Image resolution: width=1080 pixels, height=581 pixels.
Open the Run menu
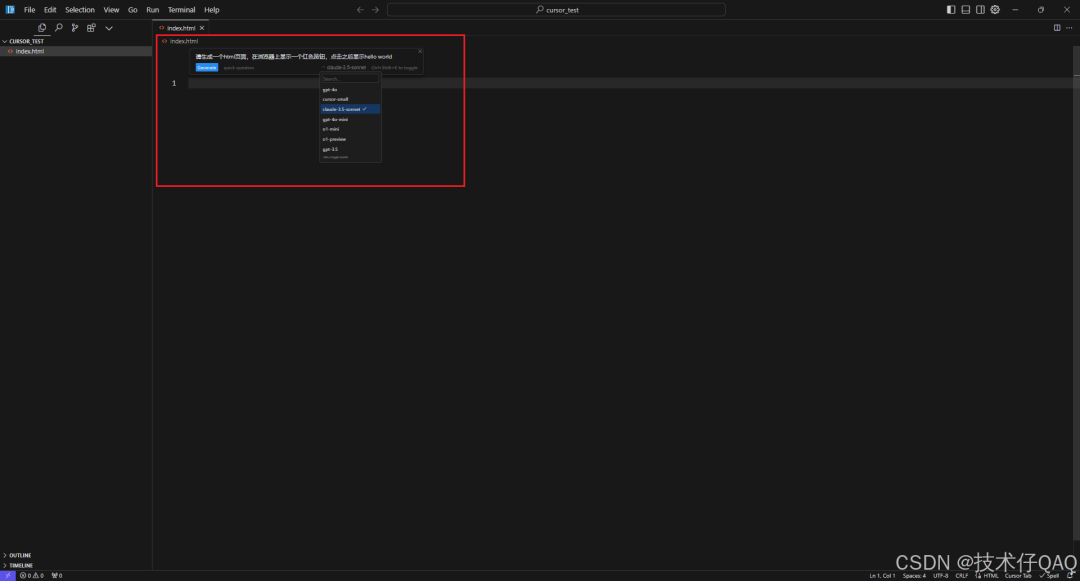tap(152, 10)
